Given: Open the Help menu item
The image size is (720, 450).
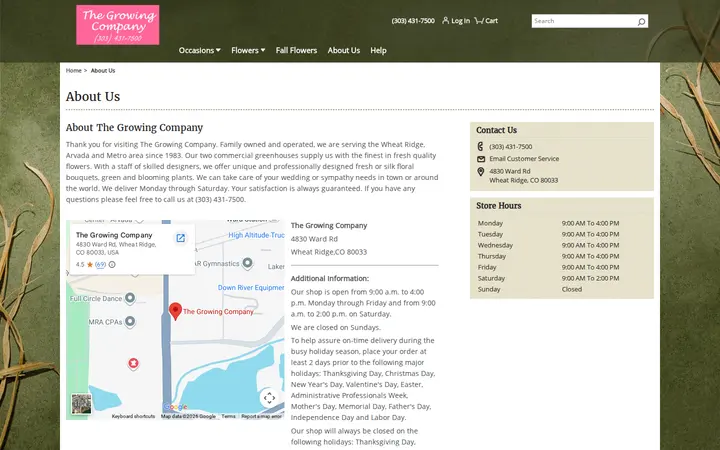Looking at the screenshot, I should (x=378, y=51).
